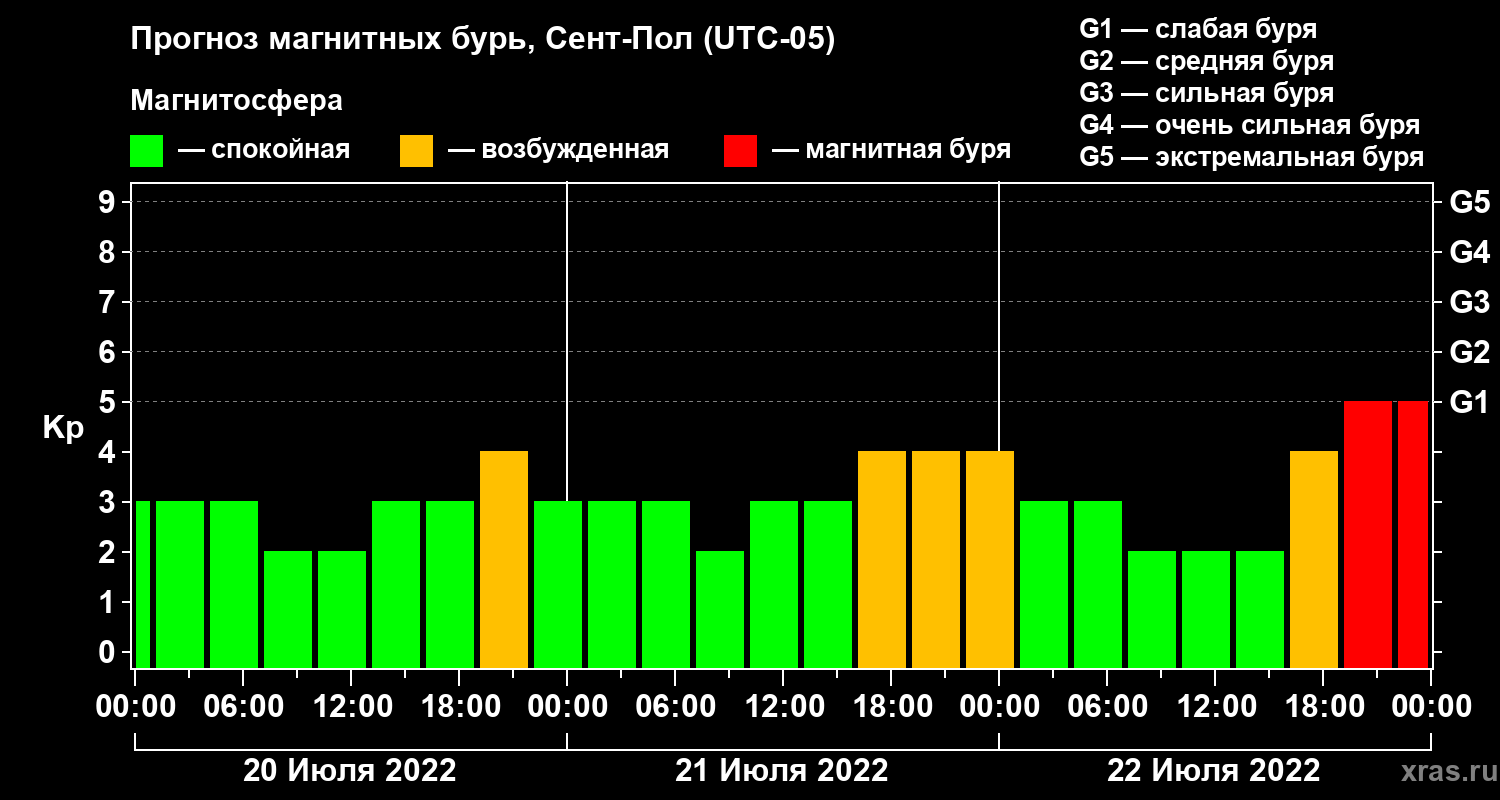The width and height of the screenshot is (1500, 800).
Task: Click the G2 label on the right axis
Action: click(x=1469, y=352)
